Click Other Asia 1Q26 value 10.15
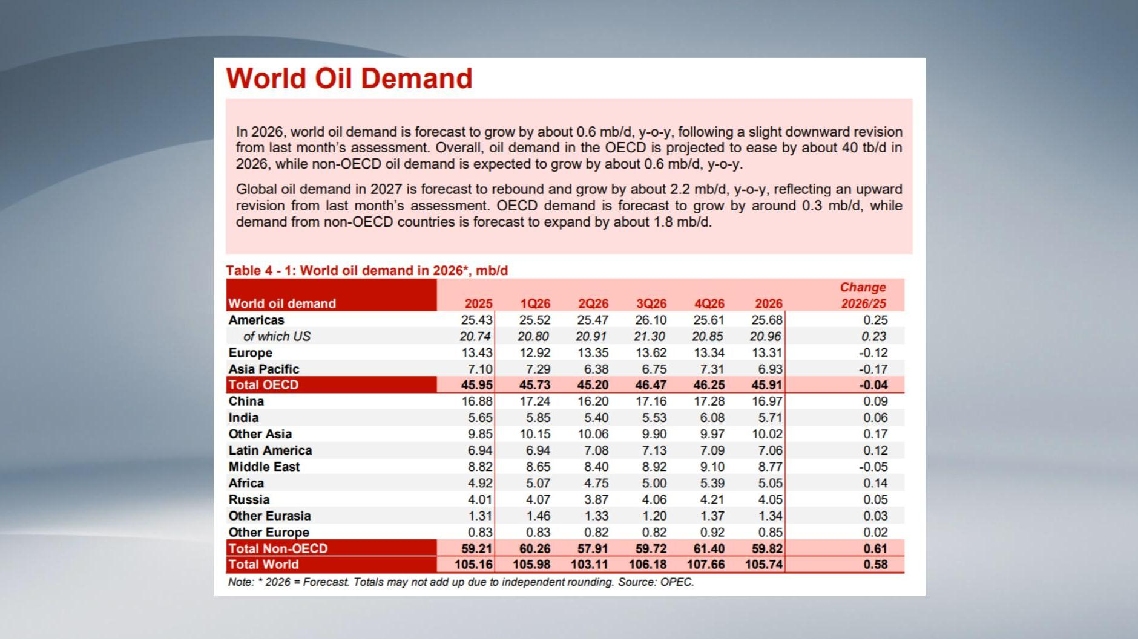The width and height of the screenshot is (1138, 639). [x=535, y=434]
